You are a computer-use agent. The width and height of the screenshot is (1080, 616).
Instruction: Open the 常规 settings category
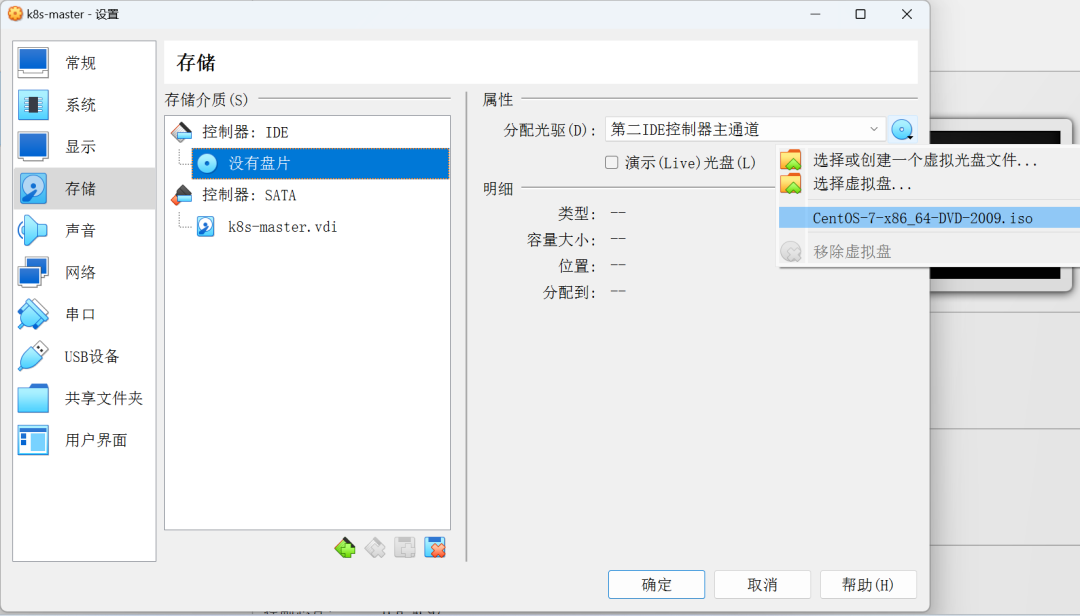(84, 63)
